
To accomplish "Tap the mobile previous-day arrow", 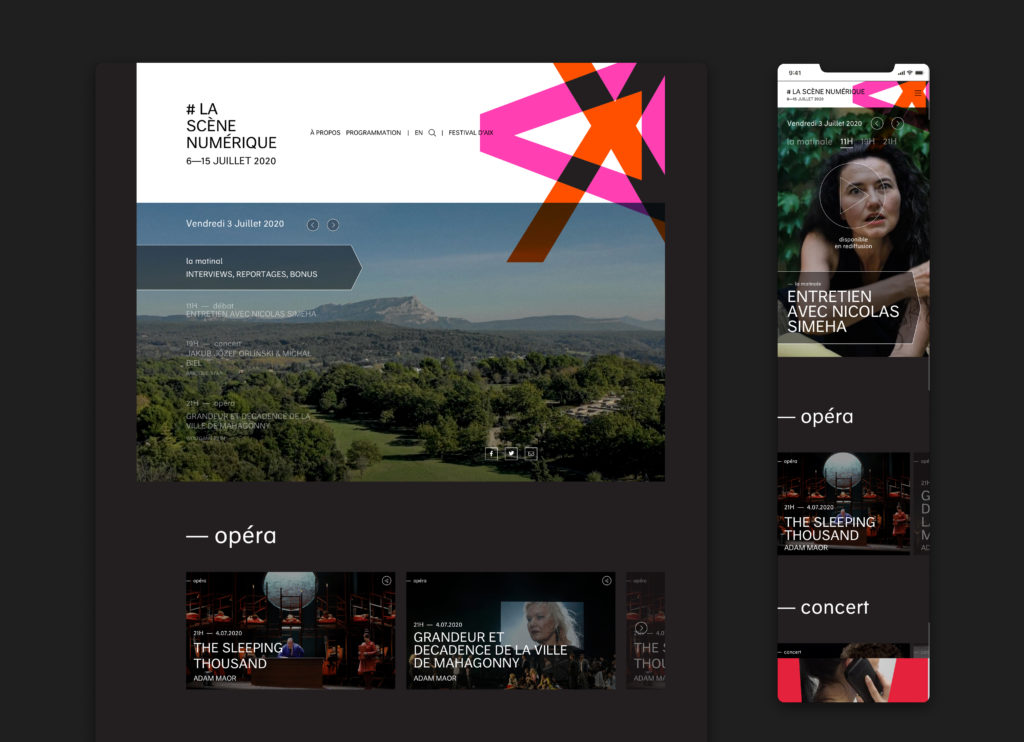I will tap(877, 123).
